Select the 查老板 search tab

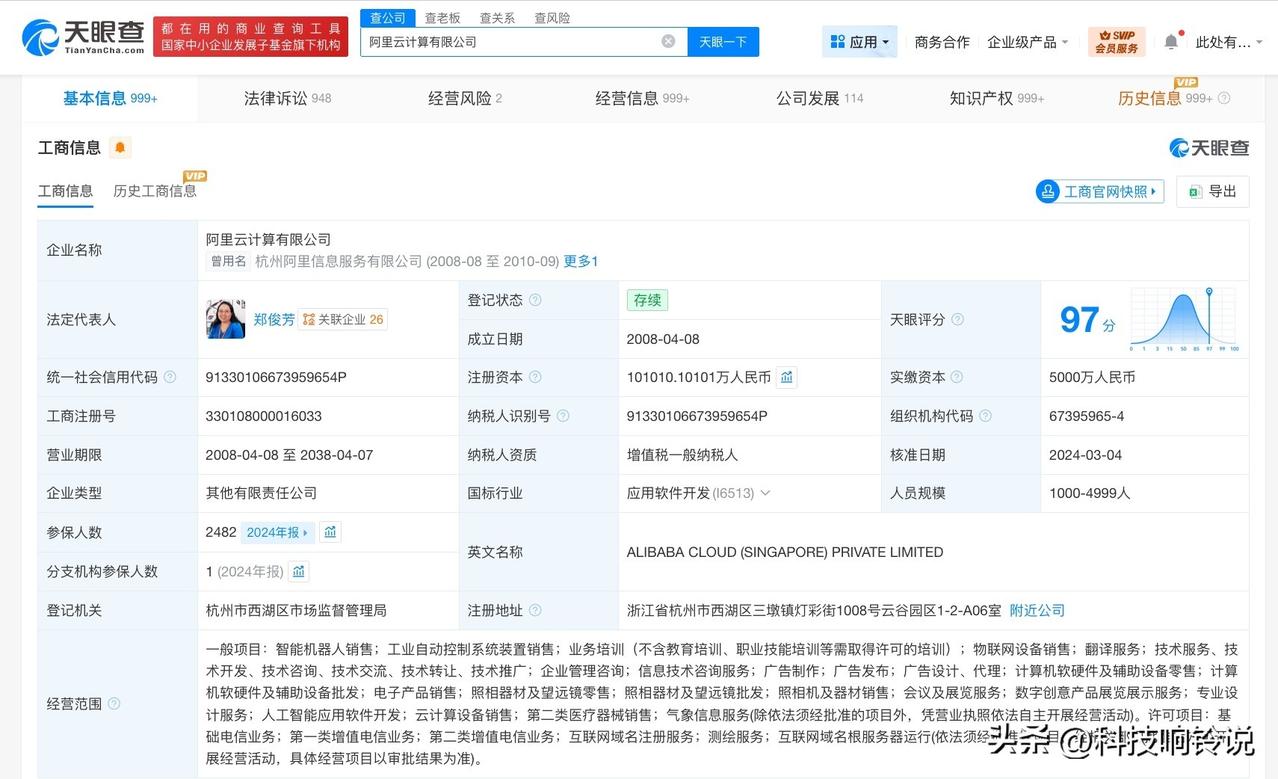point(442,18)
